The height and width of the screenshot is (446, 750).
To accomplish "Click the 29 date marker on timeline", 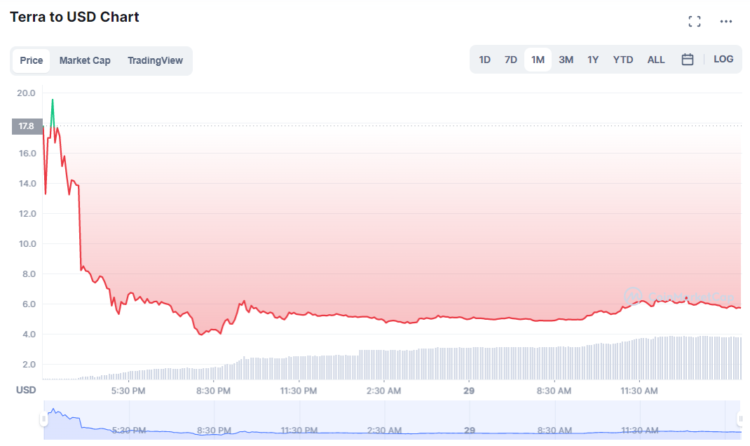I will tap(469, 390).
